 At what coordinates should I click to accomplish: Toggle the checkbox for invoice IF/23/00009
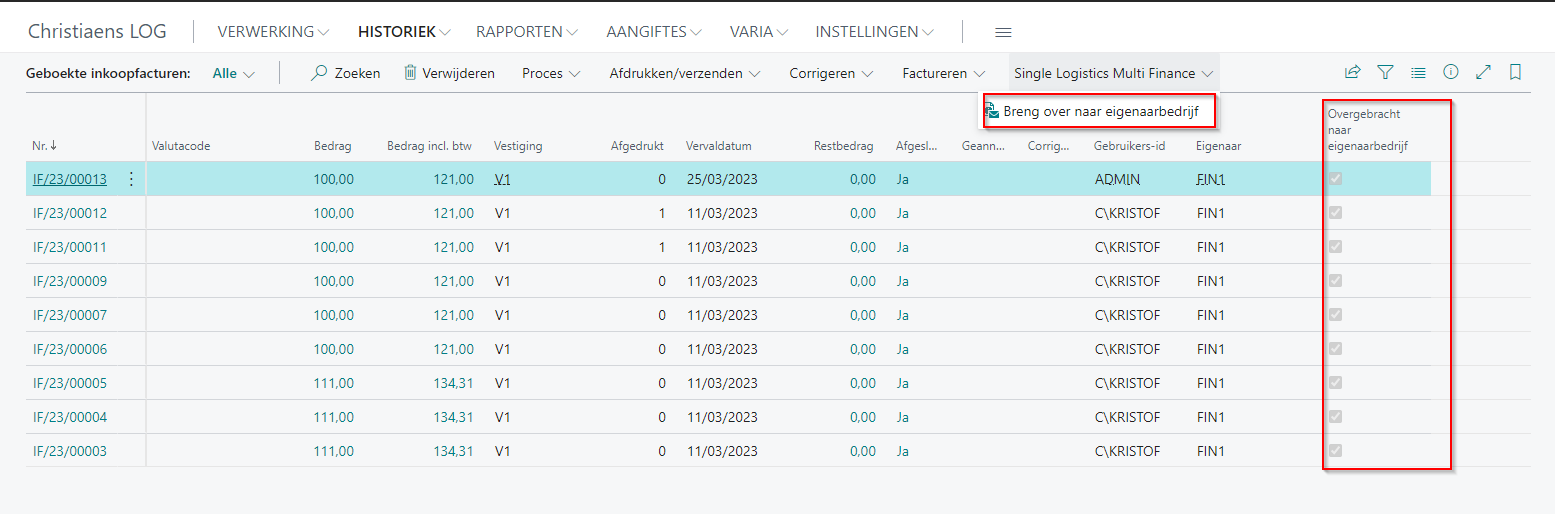coord(1335,281)
